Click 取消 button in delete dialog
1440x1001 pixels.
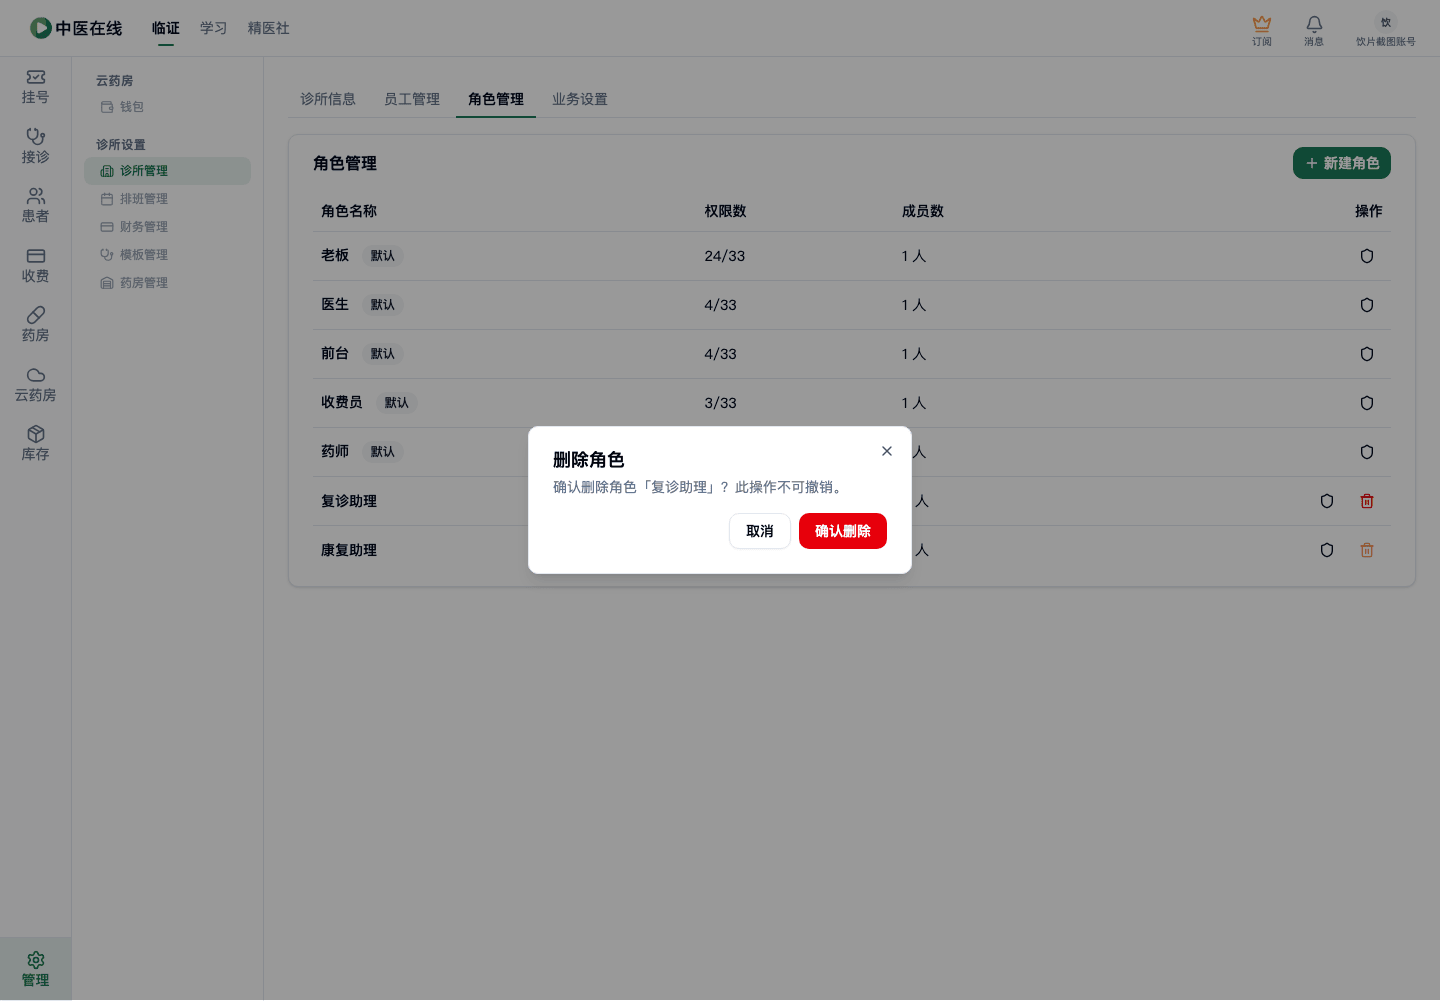tap(760, 531)
